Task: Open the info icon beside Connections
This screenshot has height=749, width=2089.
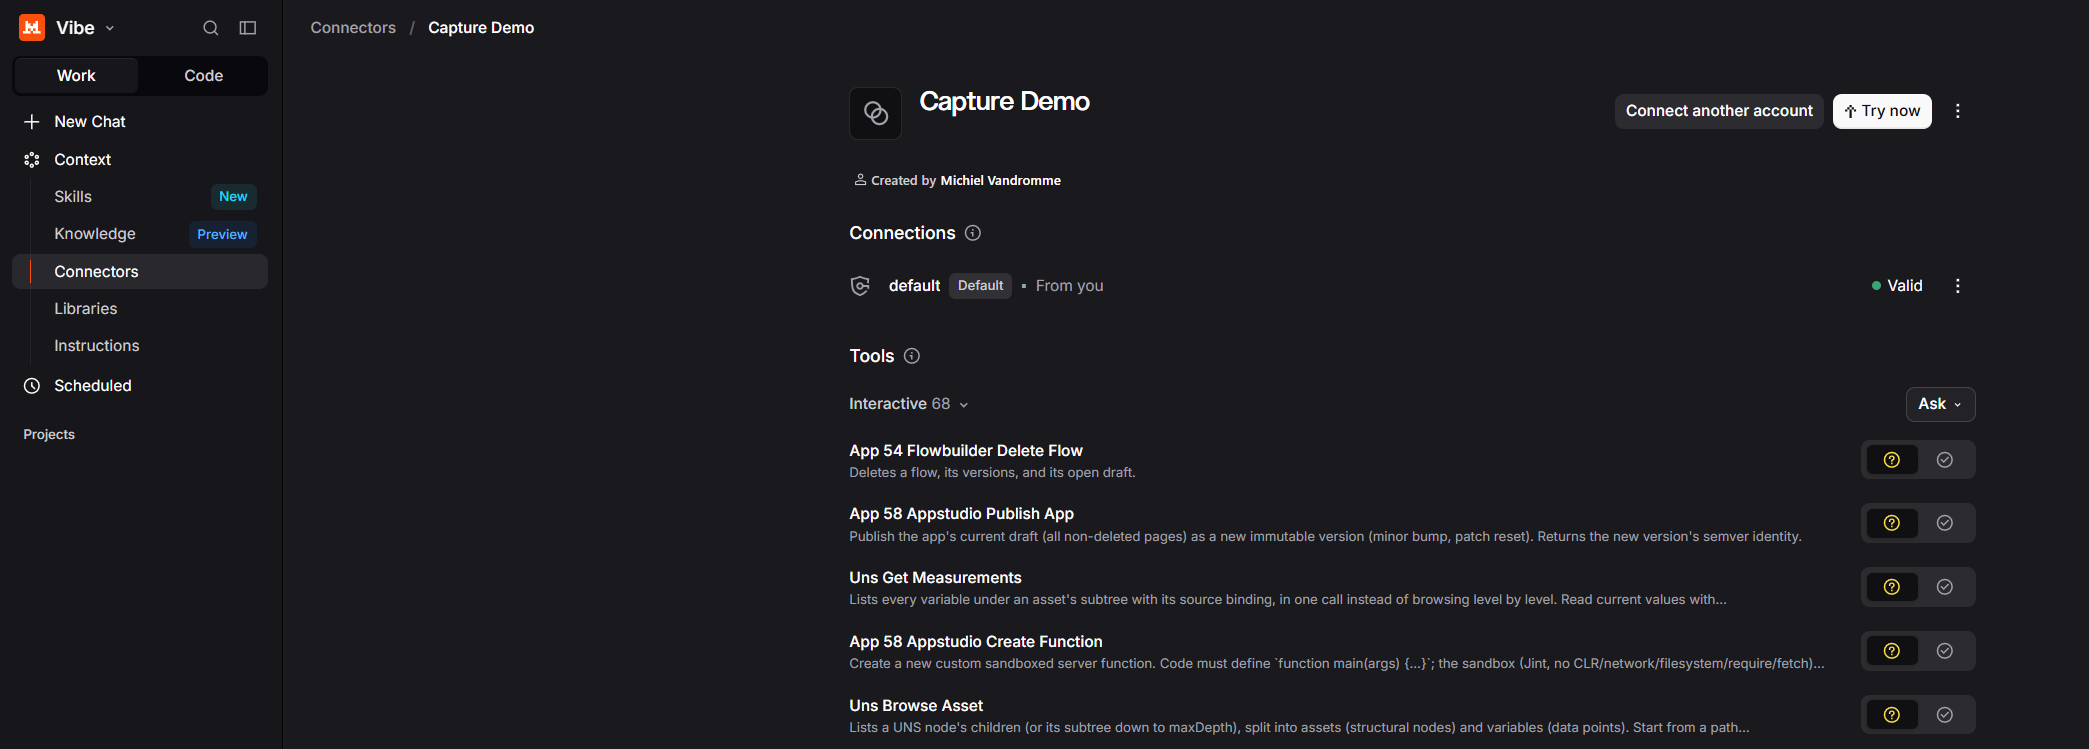Action: (x=973, y=233)
